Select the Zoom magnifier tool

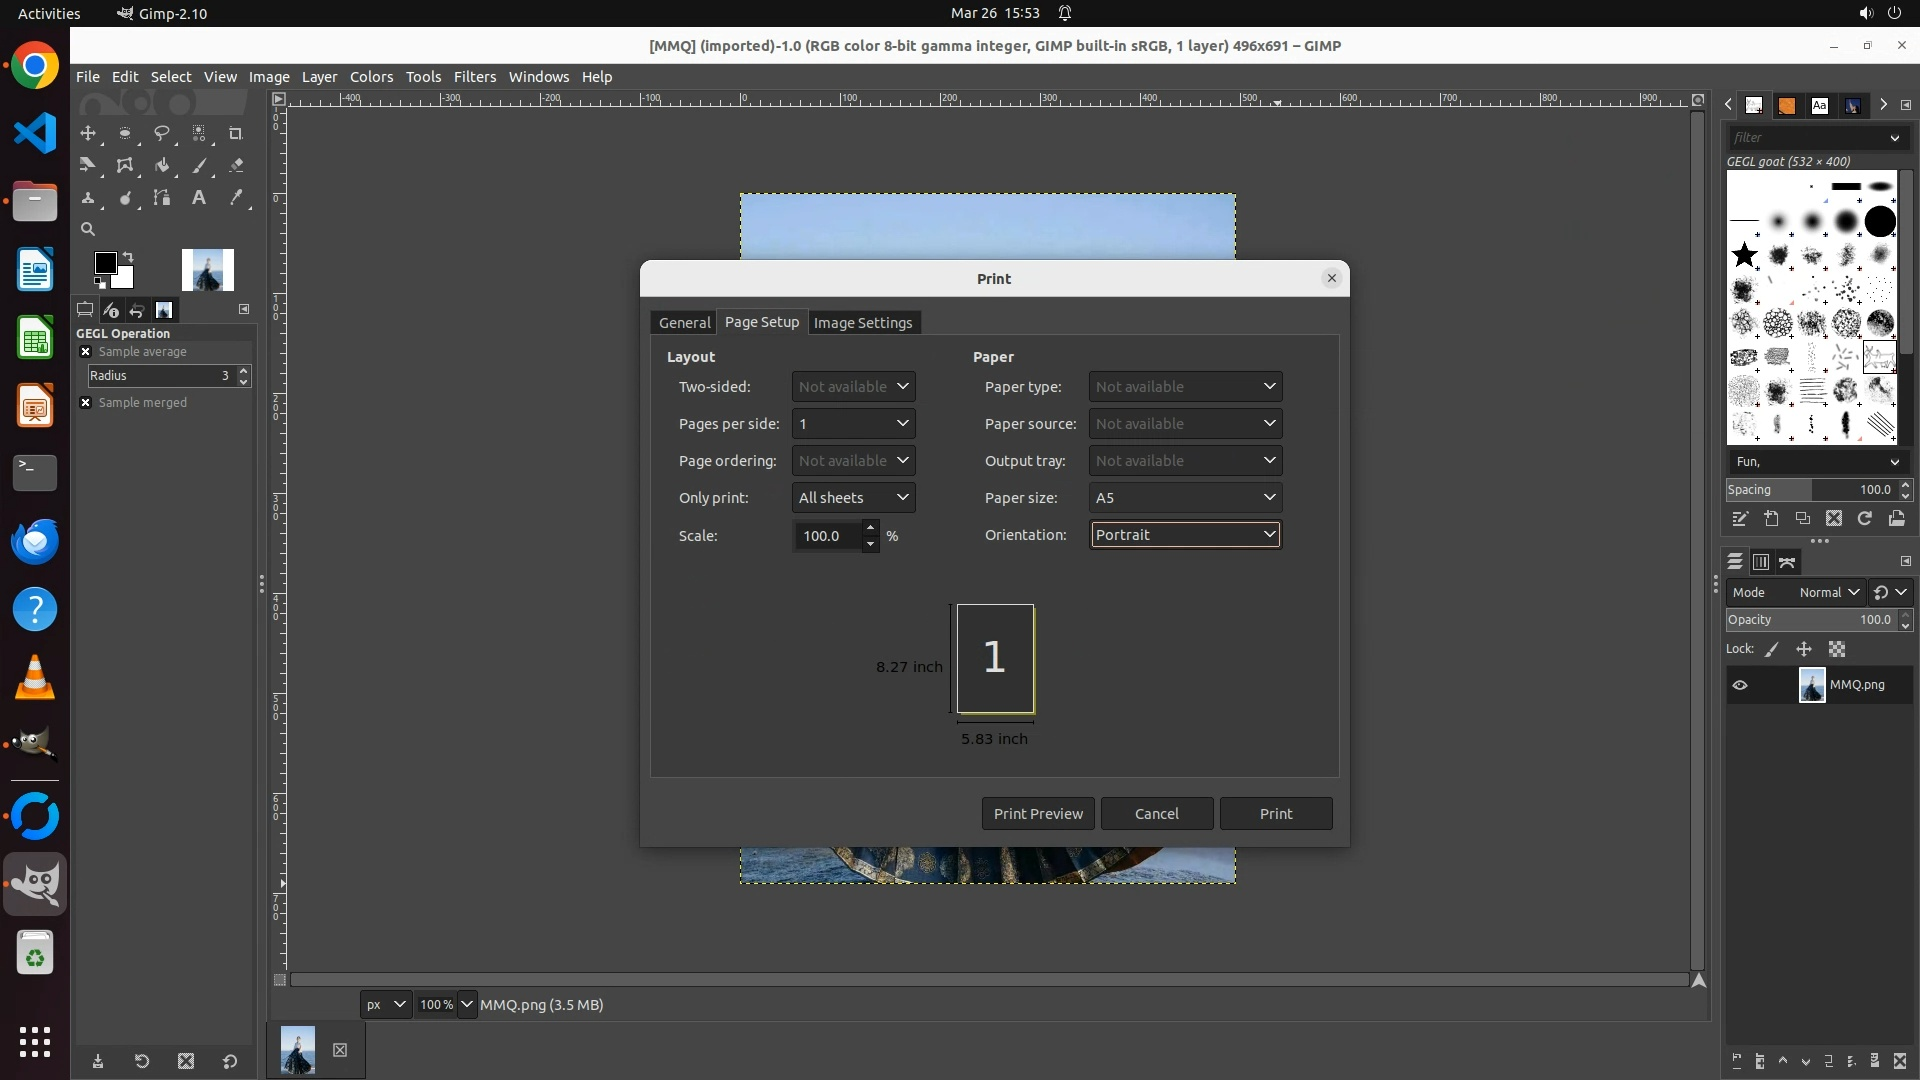coord(88,229)
